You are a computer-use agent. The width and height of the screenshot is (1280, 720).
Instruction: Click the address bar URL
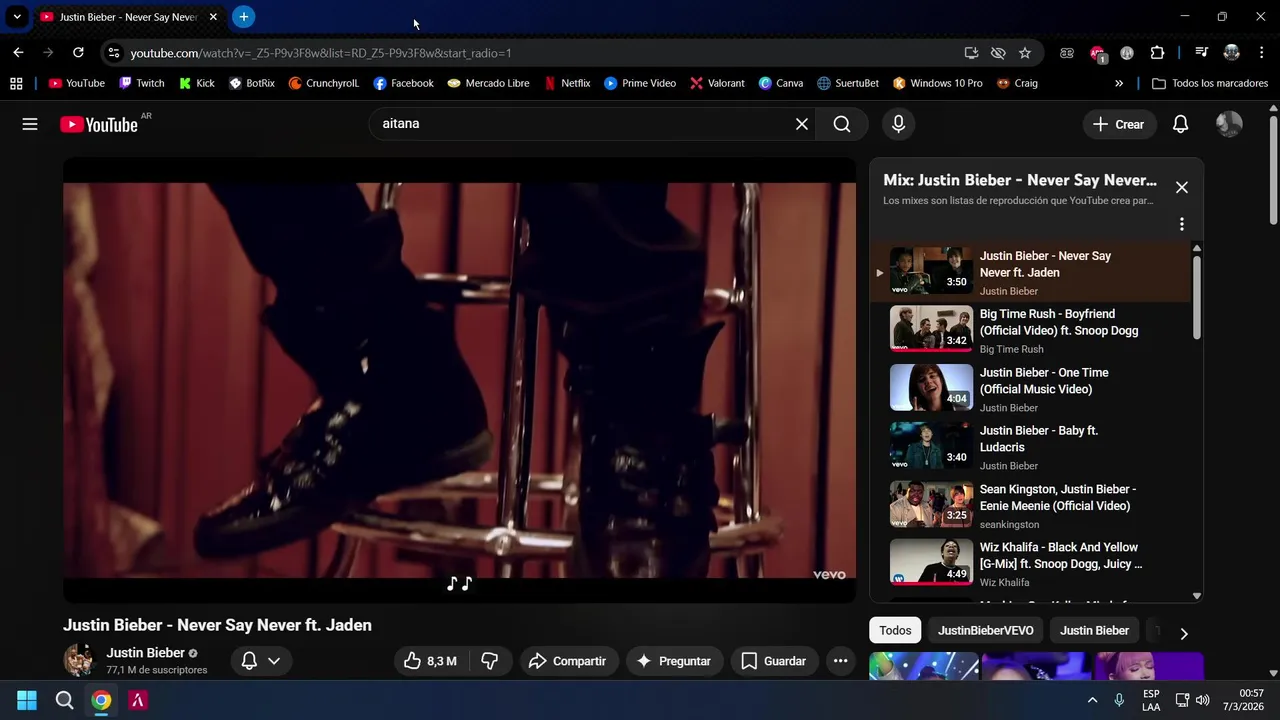[321, 53]
